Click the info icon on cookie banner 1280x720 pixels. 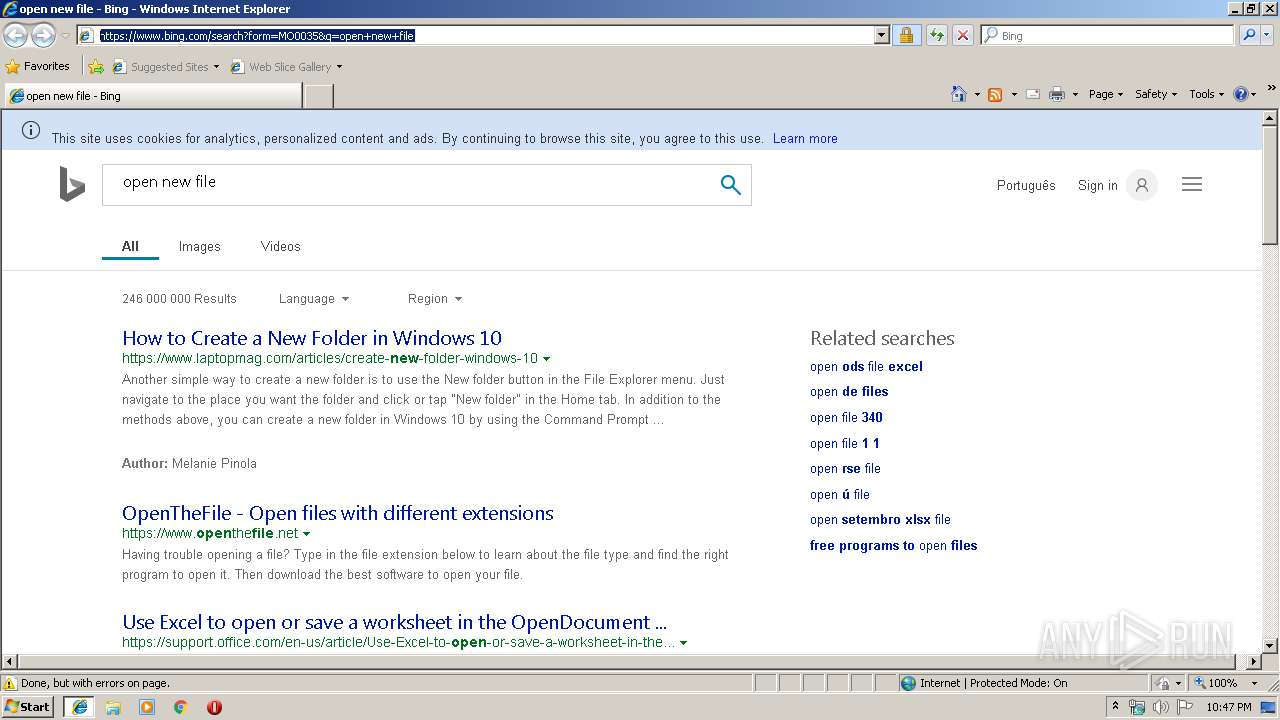[x=31, y=130]
